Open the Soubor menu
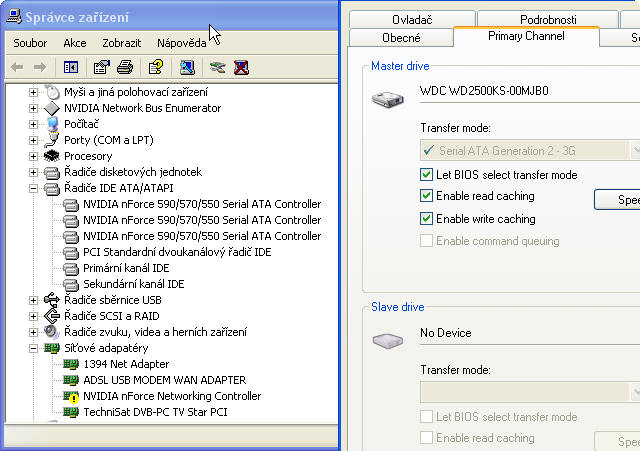This screenshot has height=451, width=640. (30, 43)
